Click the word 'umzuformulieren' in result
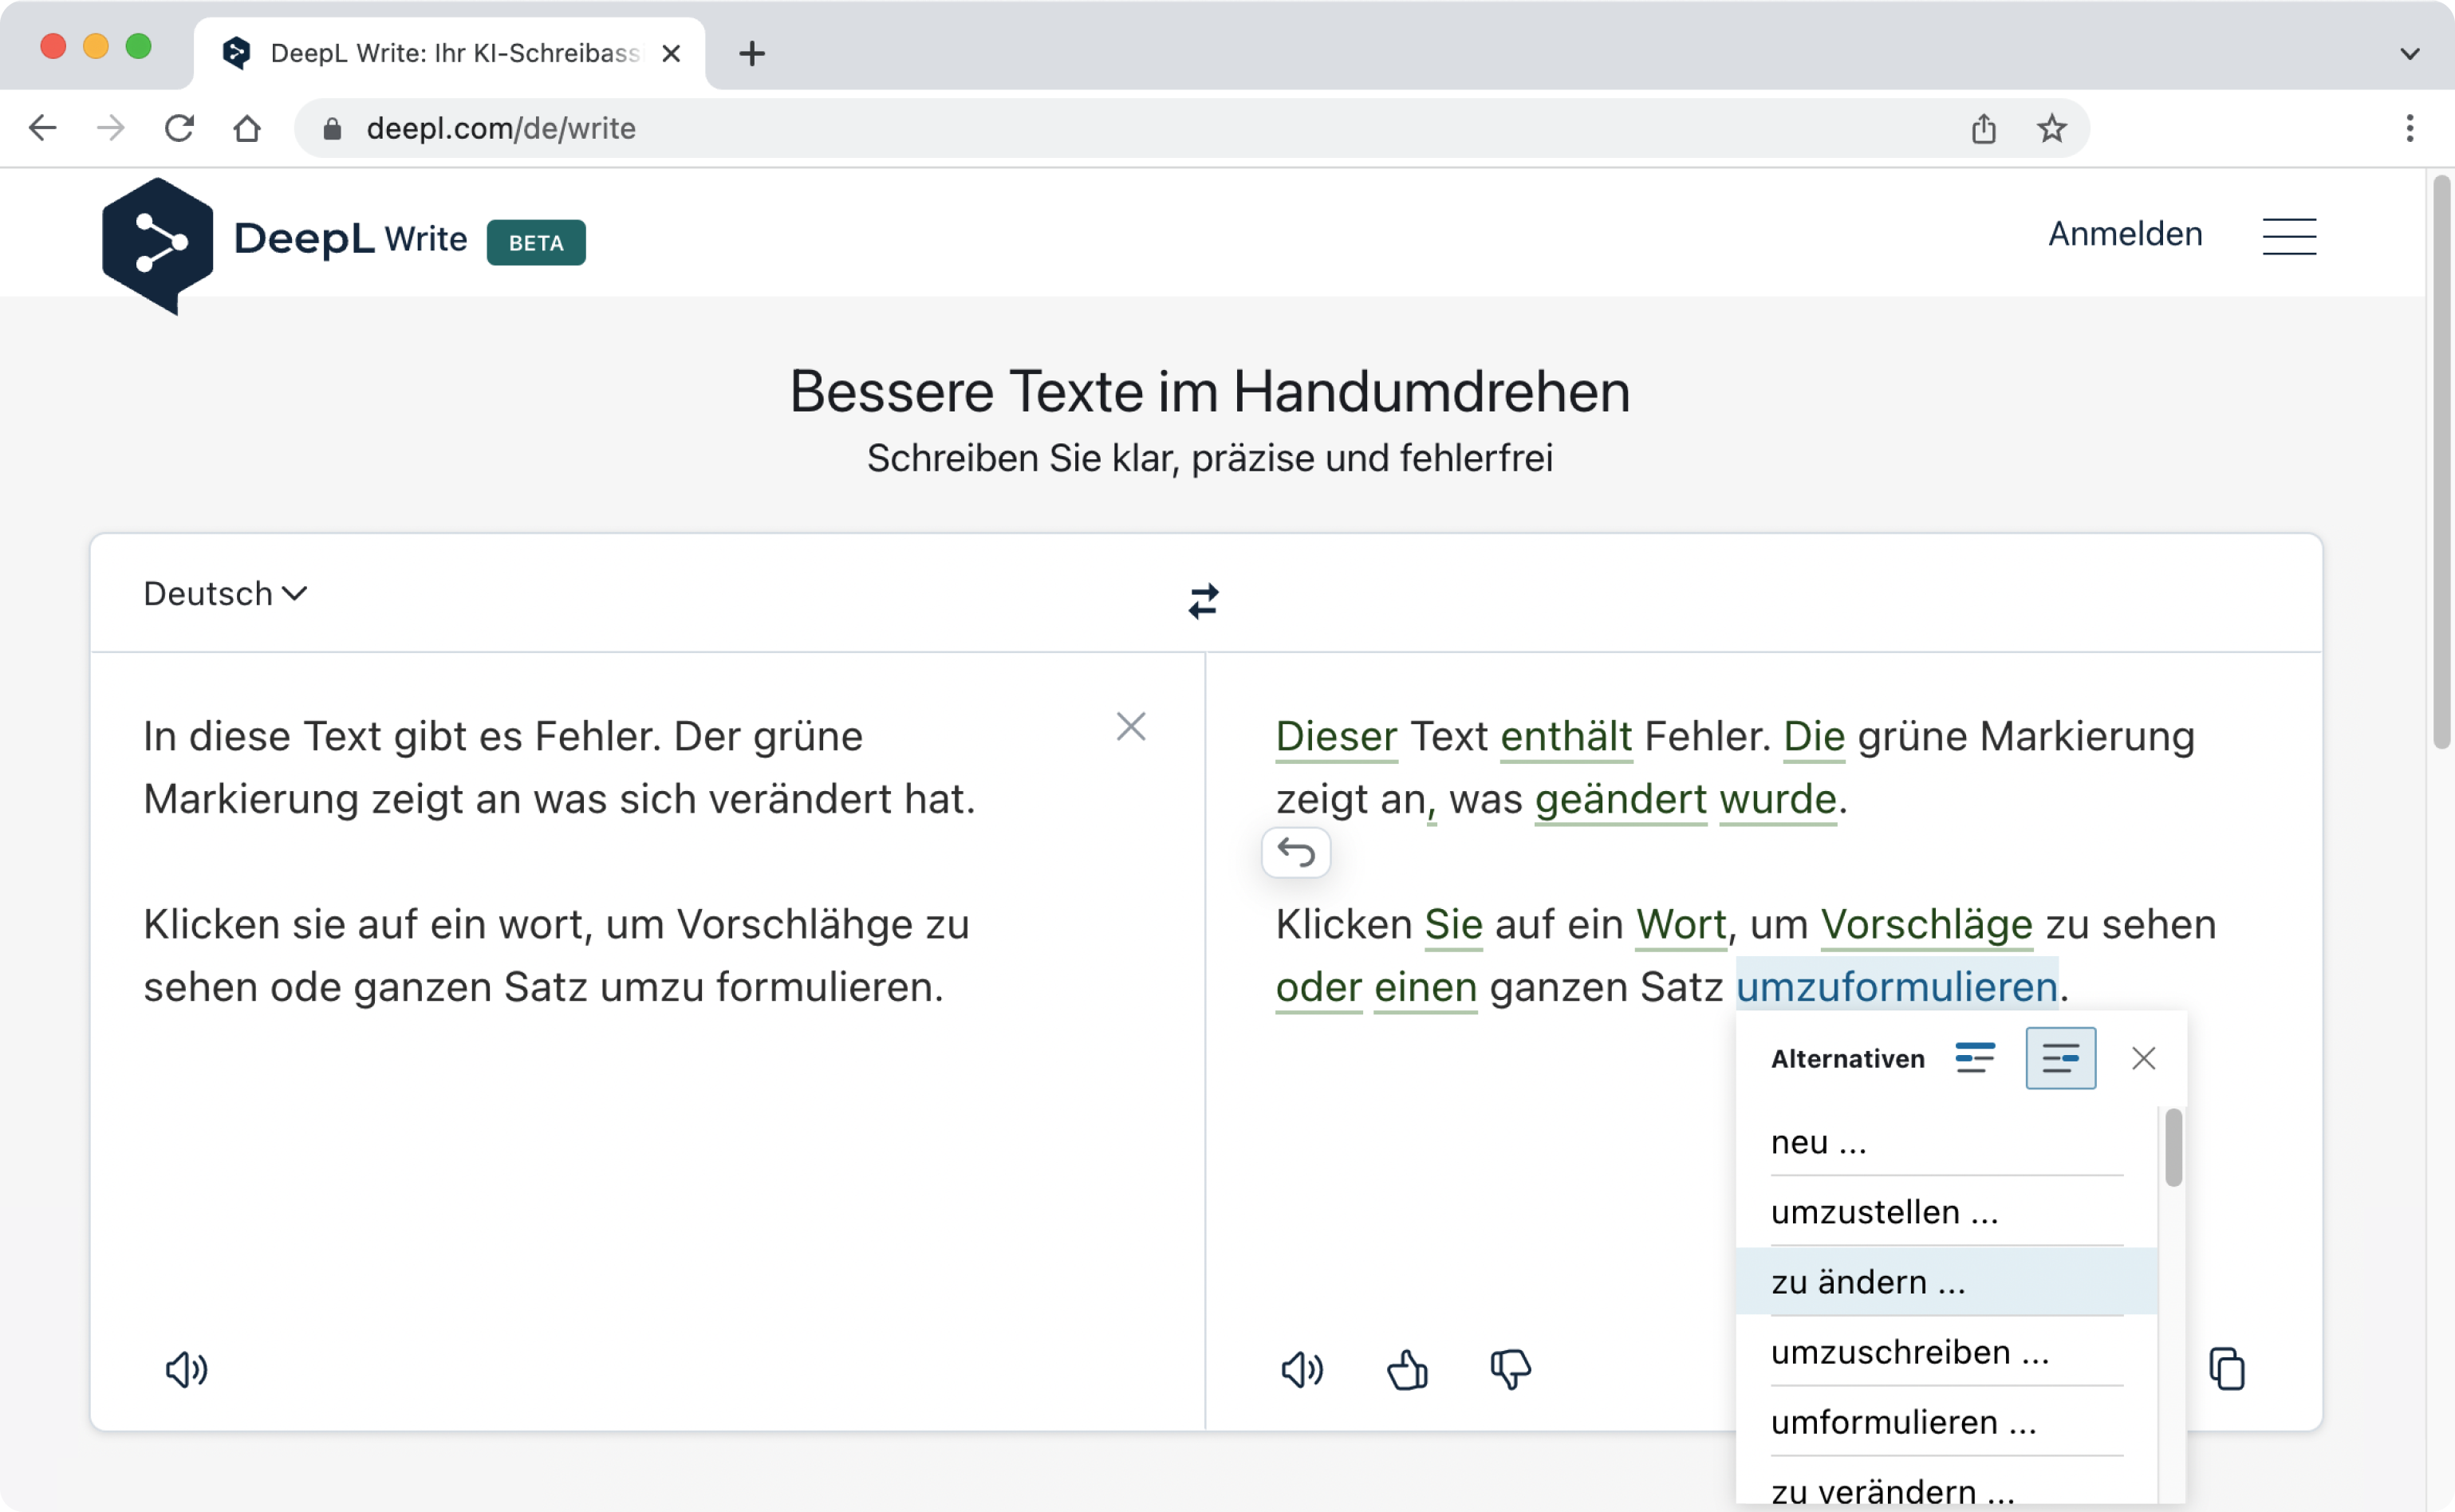This screenshot has height=1512, width=2455. pyautogui.click(x=1895, y=987)
